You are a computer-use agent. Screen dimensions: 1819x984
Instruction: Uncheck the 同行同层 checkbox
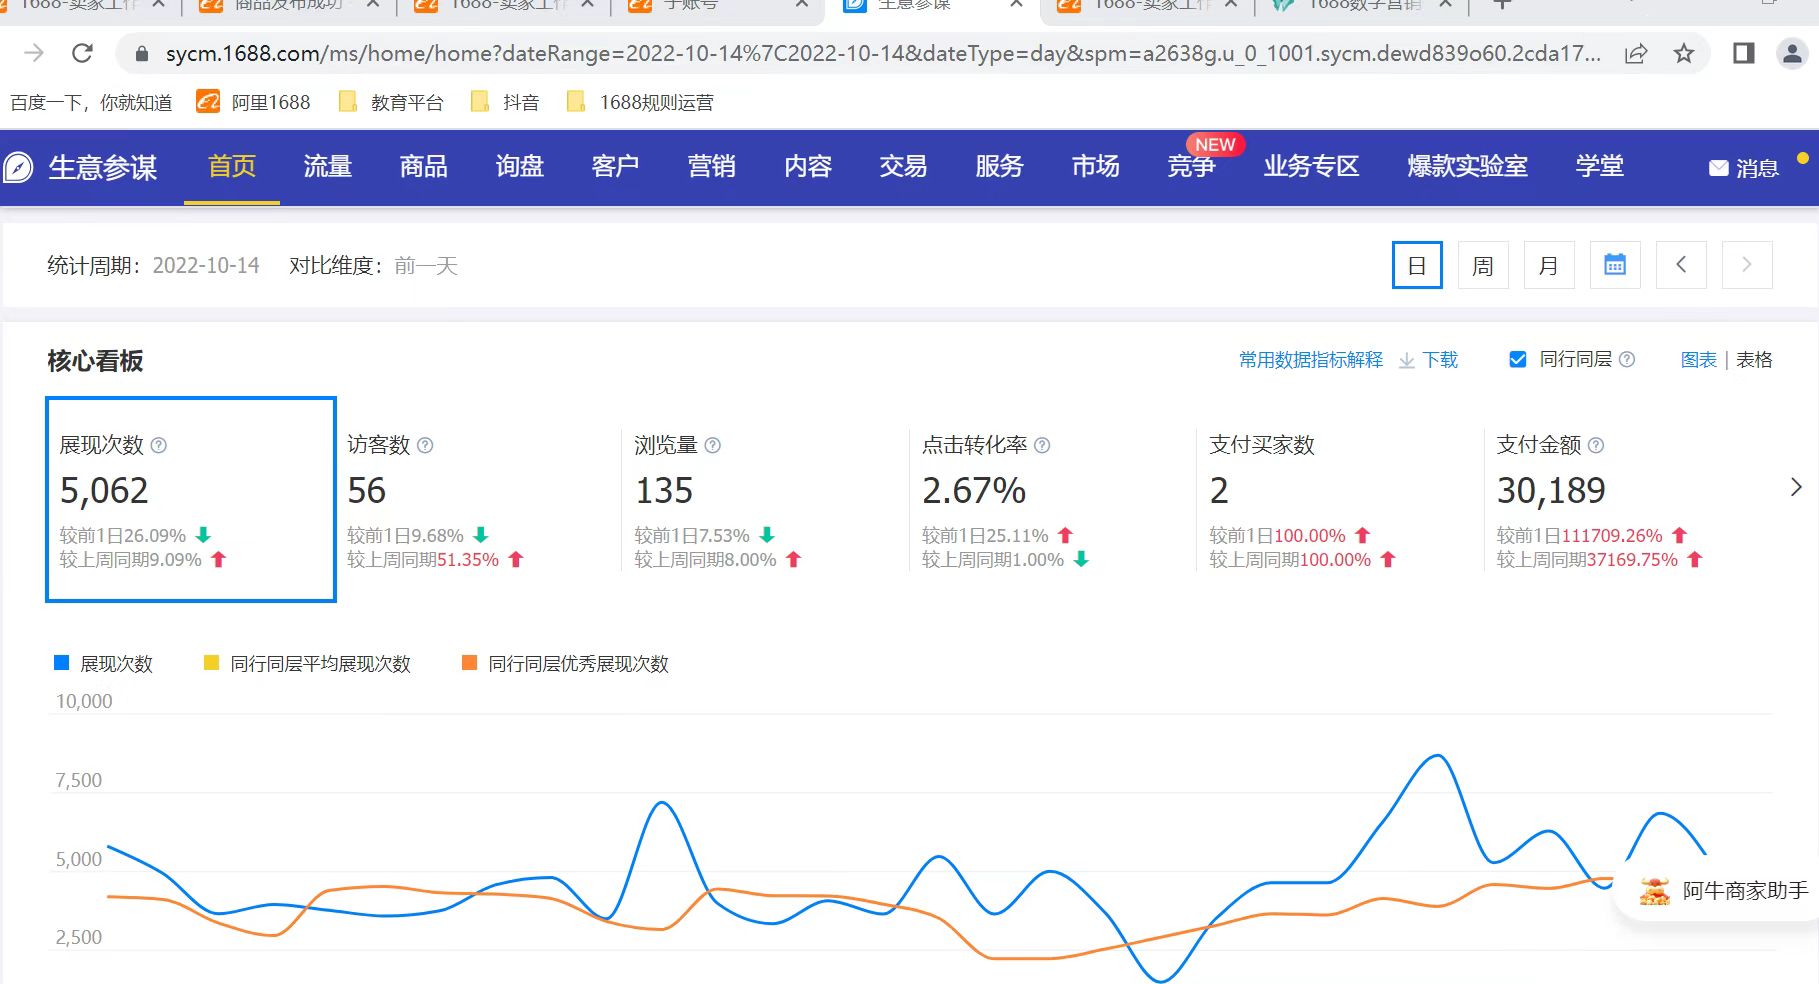(1517, 359)
